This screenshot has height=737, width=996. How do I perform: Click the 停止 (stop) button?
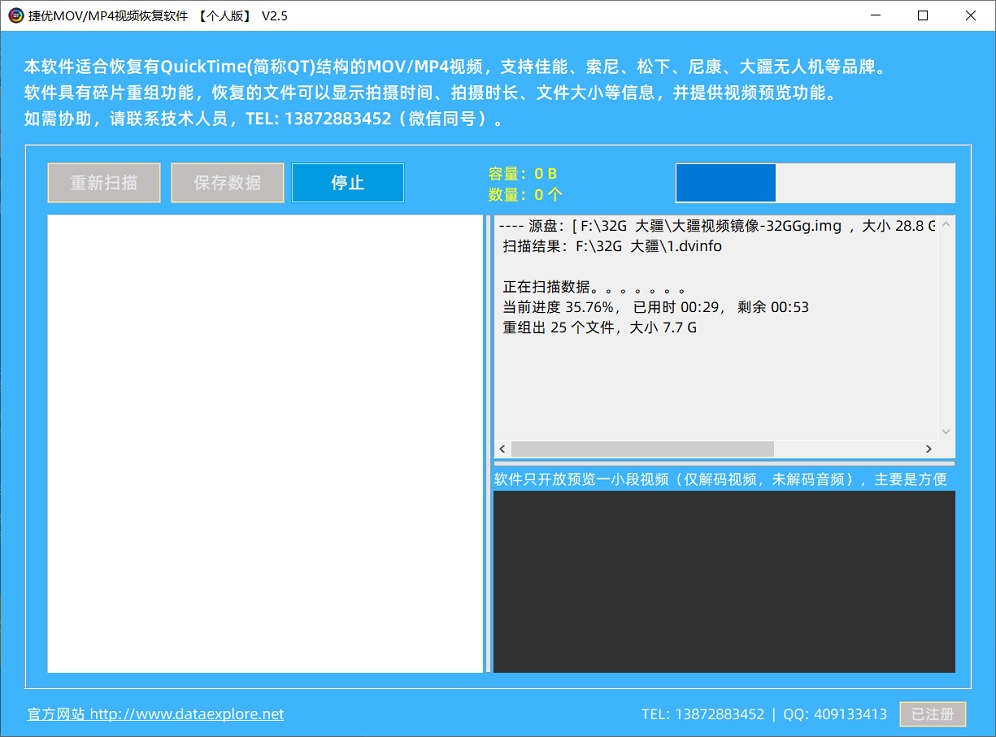click(347, 183)
